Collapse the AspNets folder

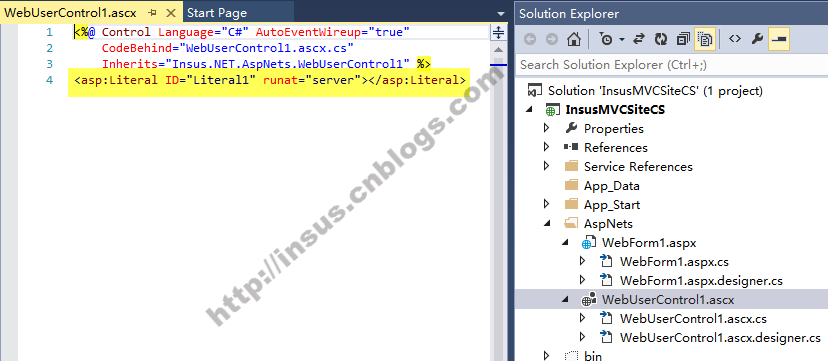tap(548, 224)
